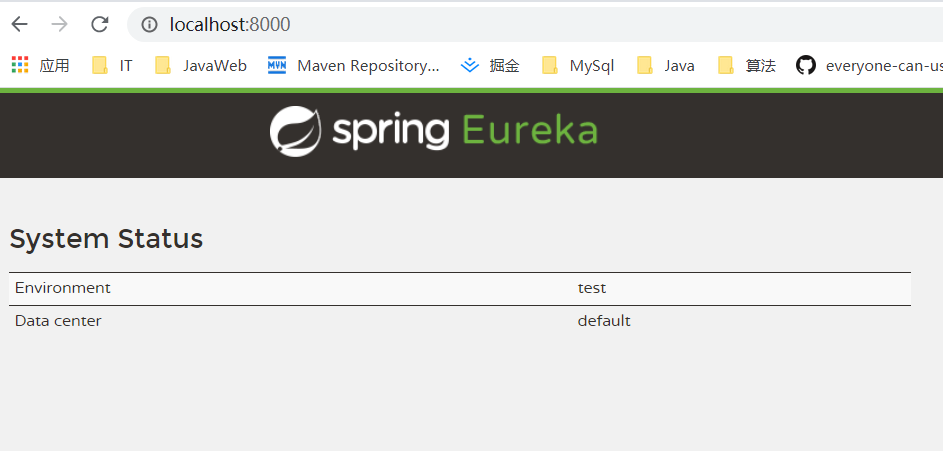
Task: View site information for localhost
Action: pyautogui.click(x=149, y=24)
